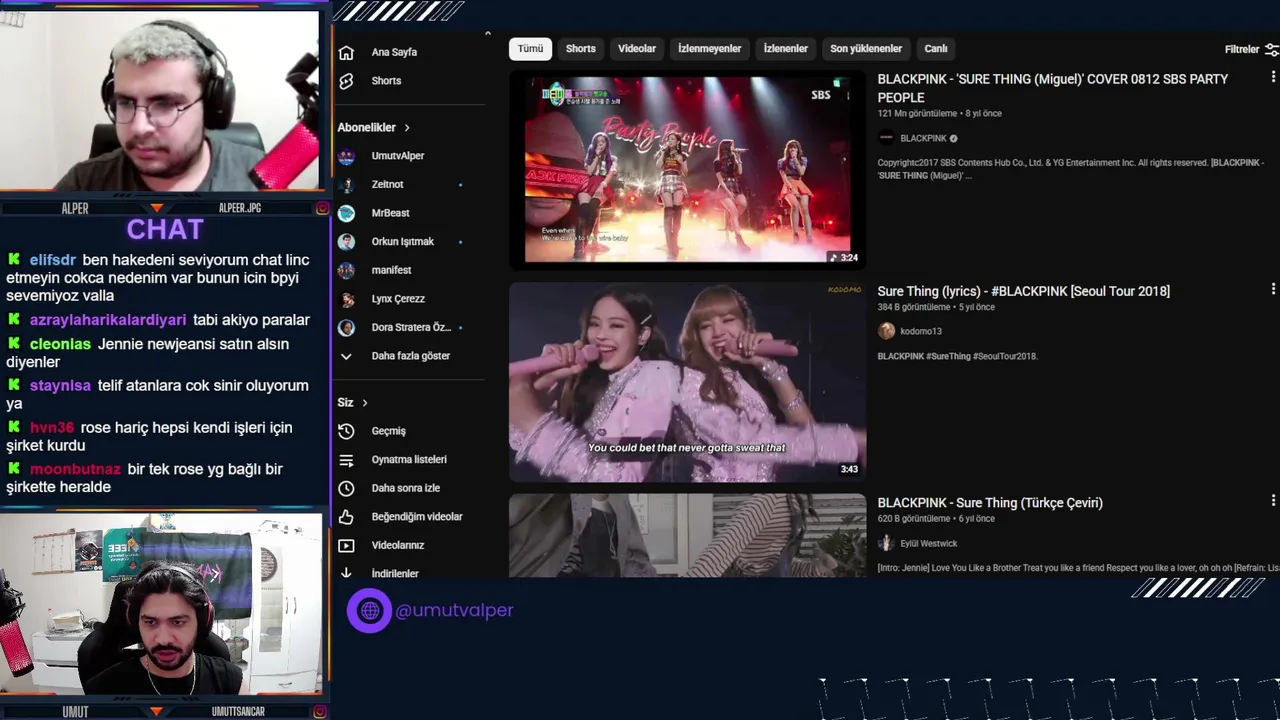Viewport: 1280px width, 720px height.
Task: Open manifest channel avatar
Action: pyautogui.click(x=346, y=270)
